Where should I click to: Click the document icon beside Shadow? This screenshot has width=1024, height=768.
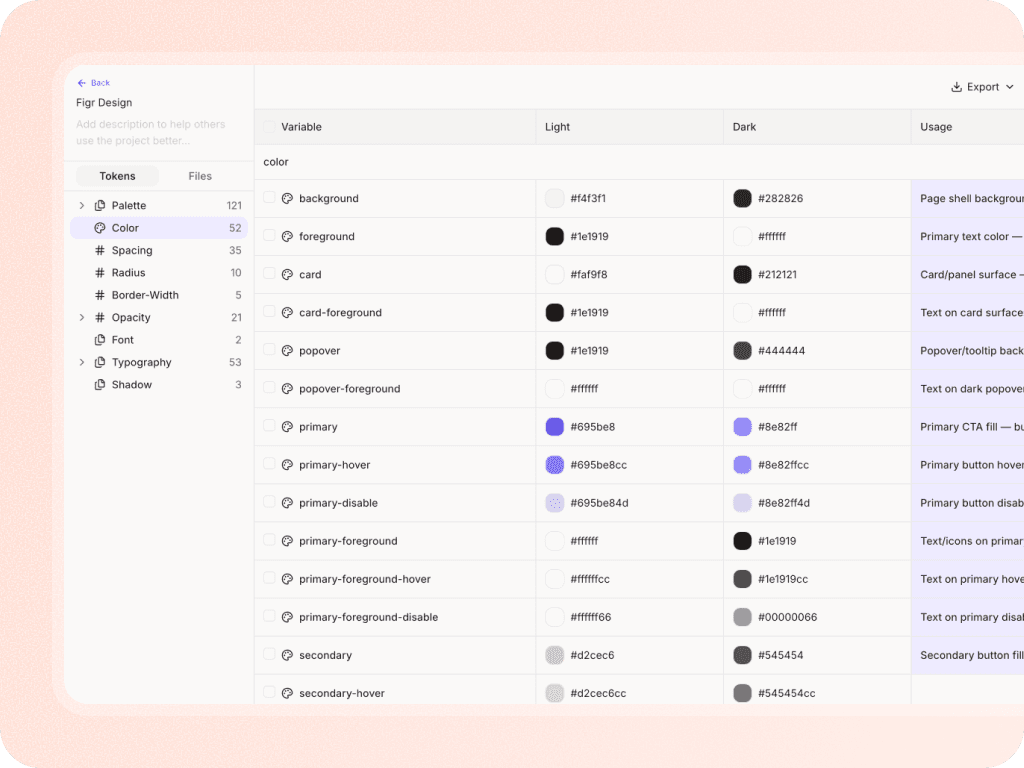click(x=100, y=385)
